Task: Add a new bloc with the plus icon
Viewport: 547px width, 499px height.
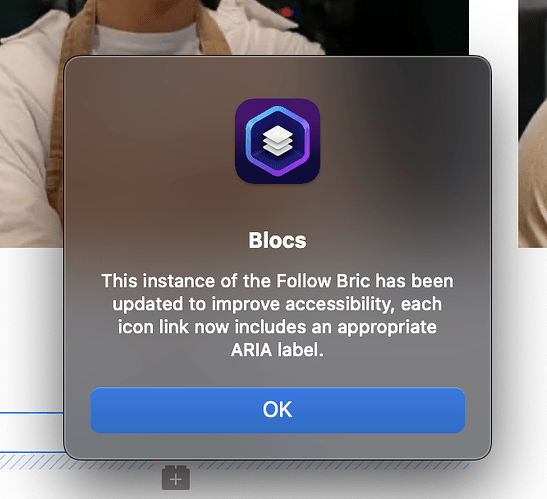Action: click(x=176, y=477)
